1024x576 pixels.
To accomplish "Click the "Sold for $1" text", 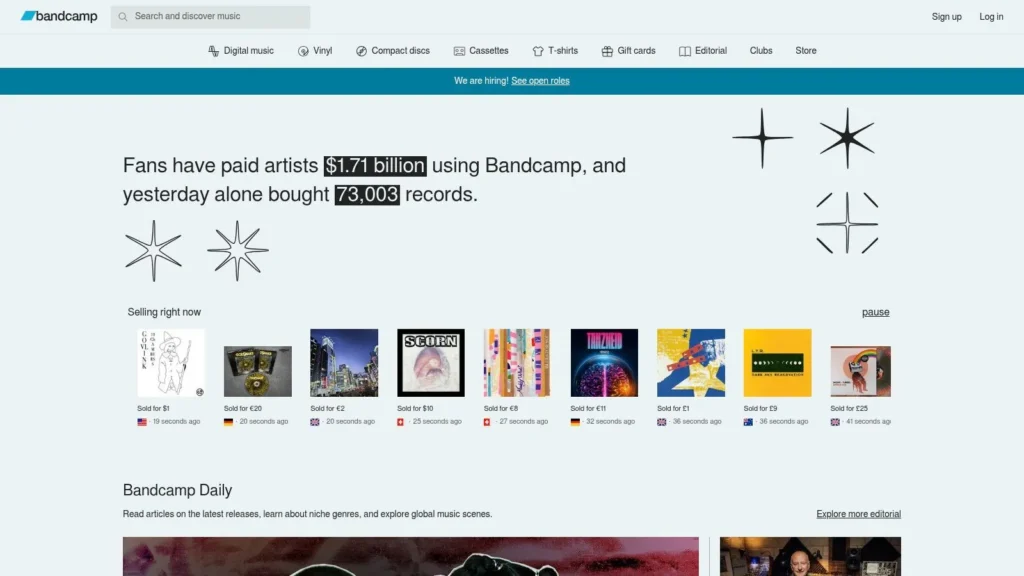I will (153, 409).
